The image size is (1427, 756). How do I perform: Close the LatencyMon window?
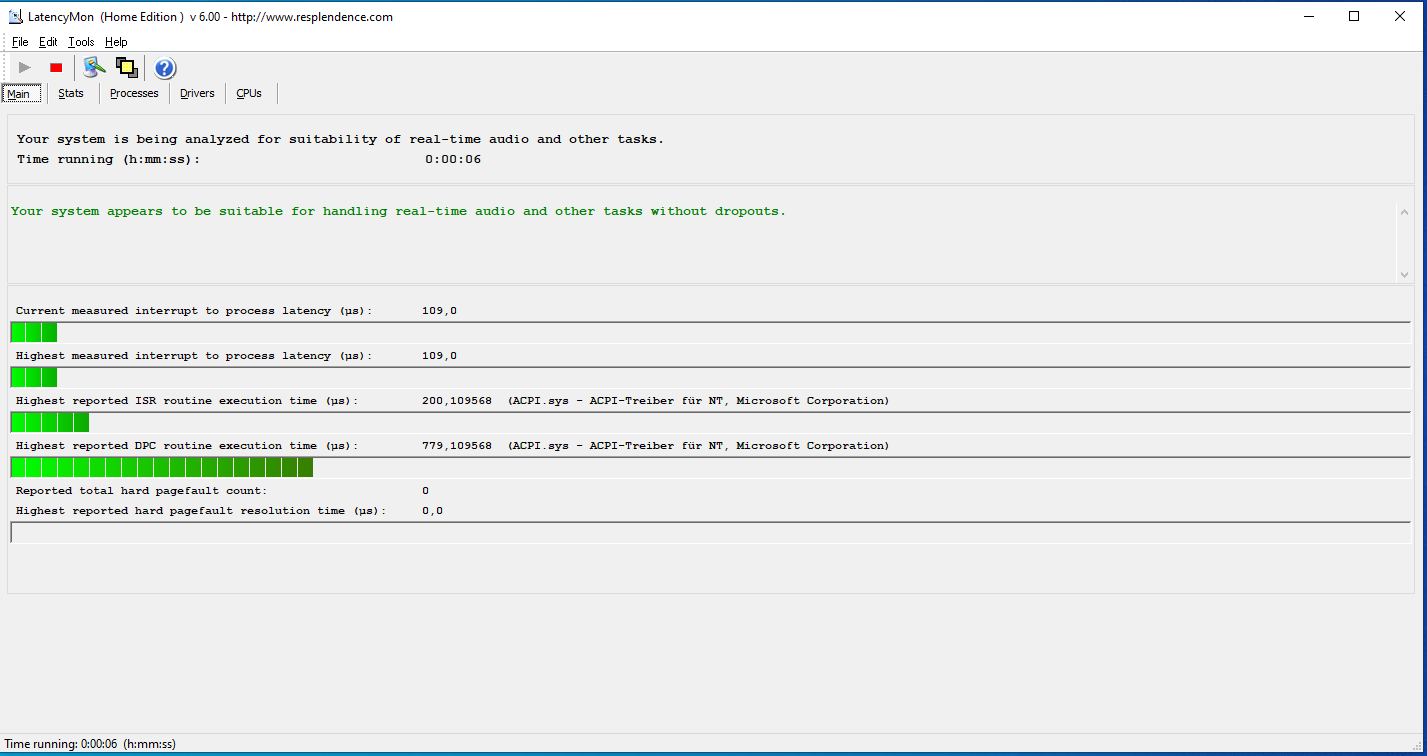(1400, 16)
